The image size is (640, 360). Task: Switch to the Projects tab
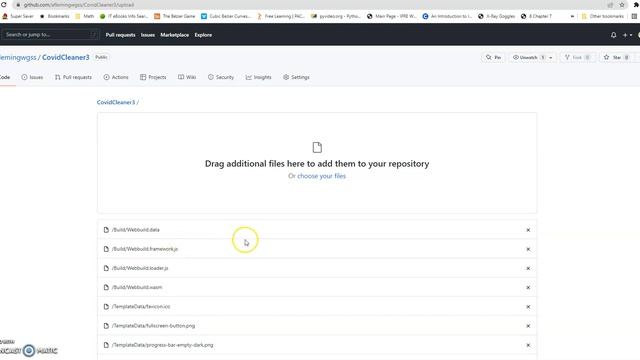pyautogui.click(x=153, y=77)
